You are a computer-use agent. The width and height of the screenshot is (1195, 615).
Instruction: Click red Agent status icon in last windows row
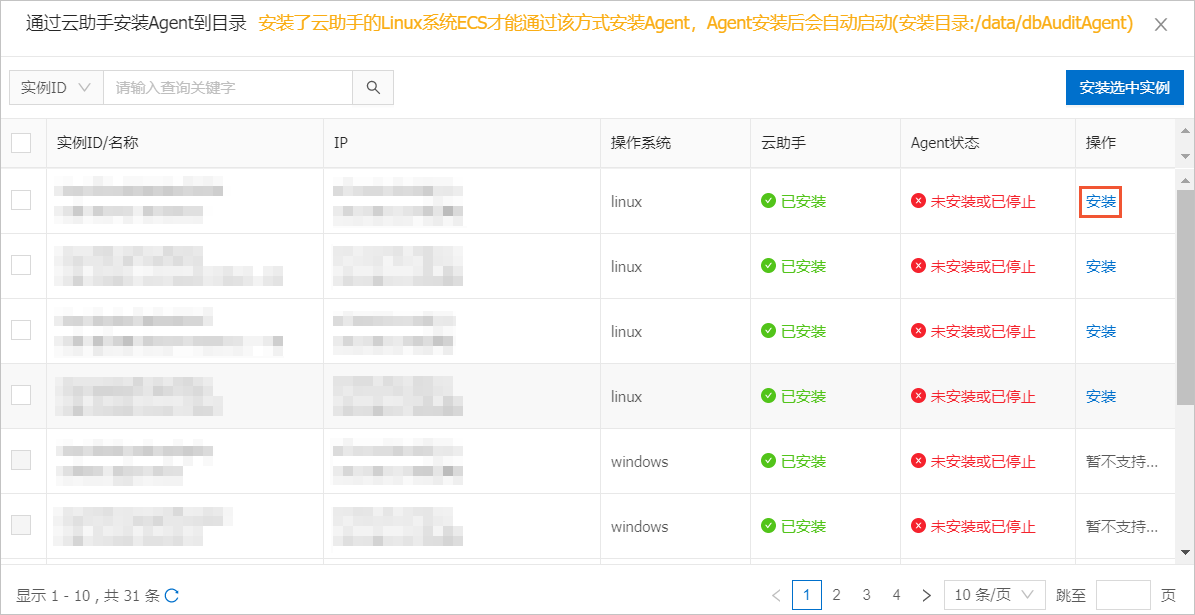(x=918, y=526)
